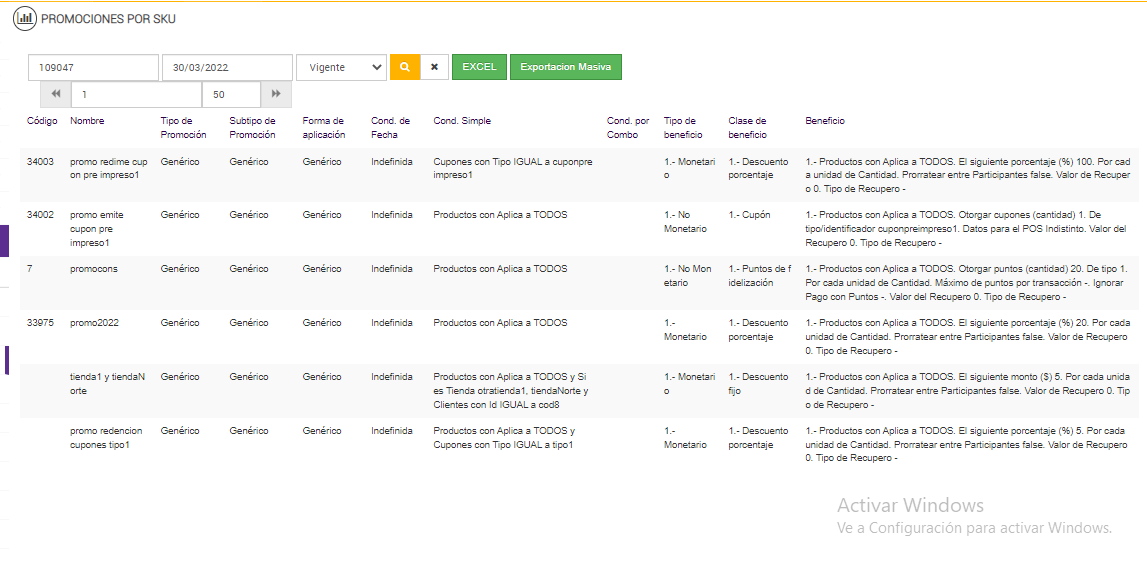Click the SKU field containing 109047
1147x567 pixels.
pyautogui.click(x=93, y=67)
